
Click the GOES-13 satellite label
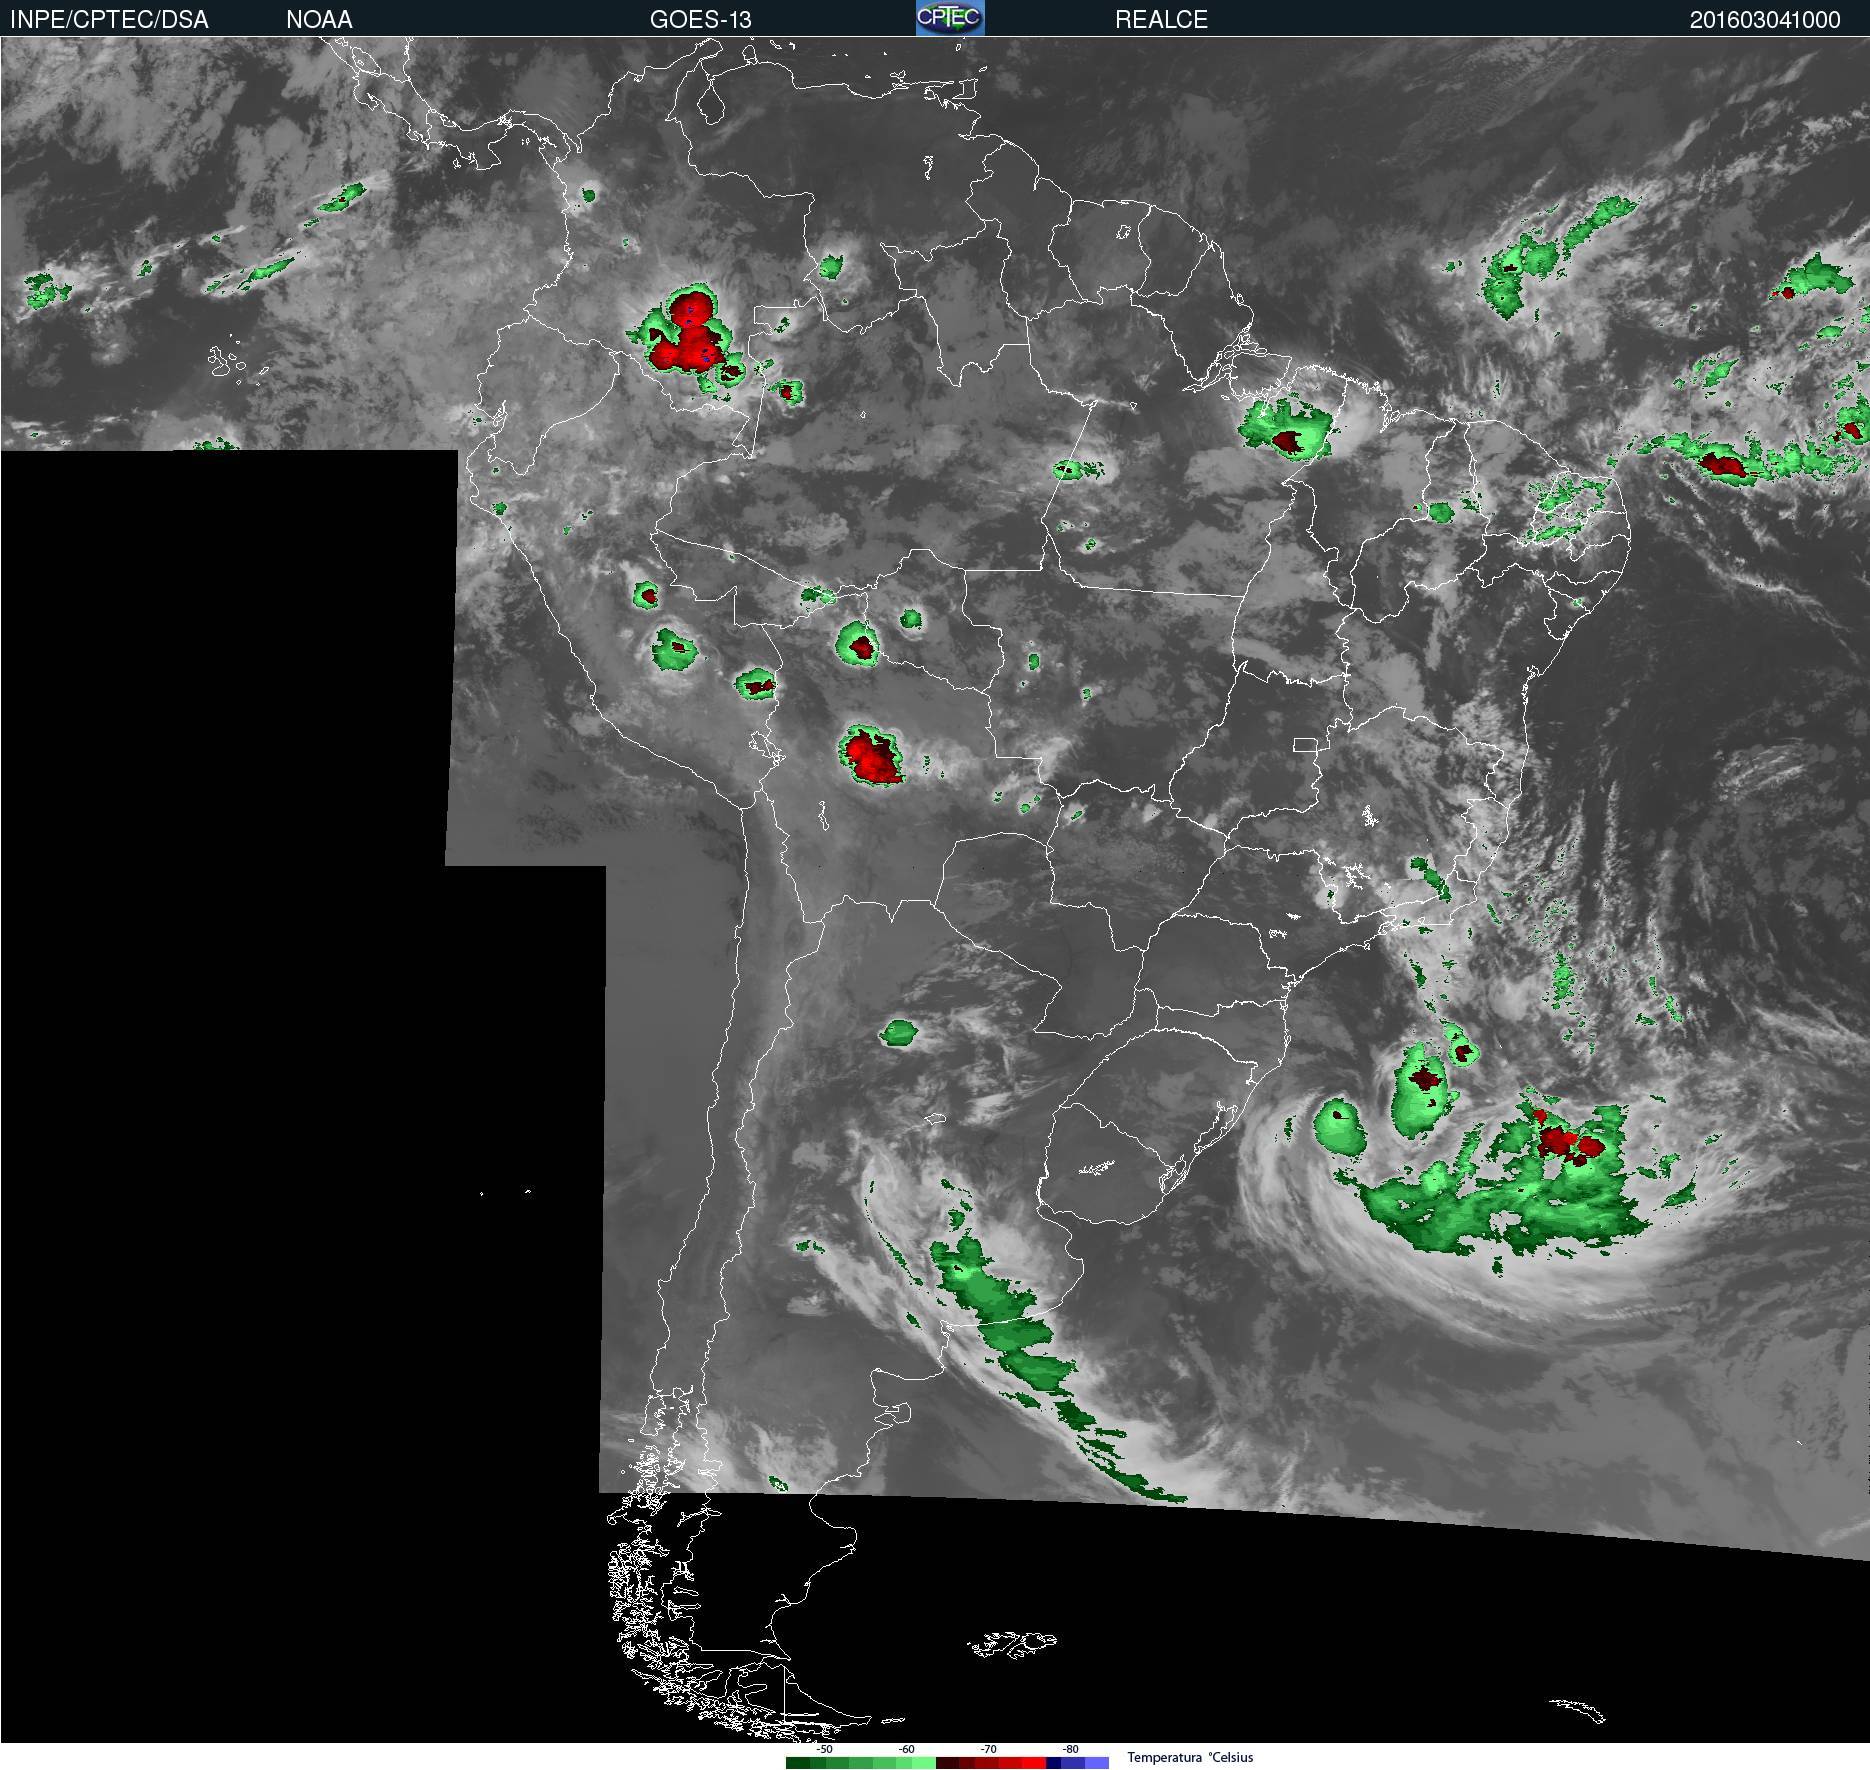700,20
